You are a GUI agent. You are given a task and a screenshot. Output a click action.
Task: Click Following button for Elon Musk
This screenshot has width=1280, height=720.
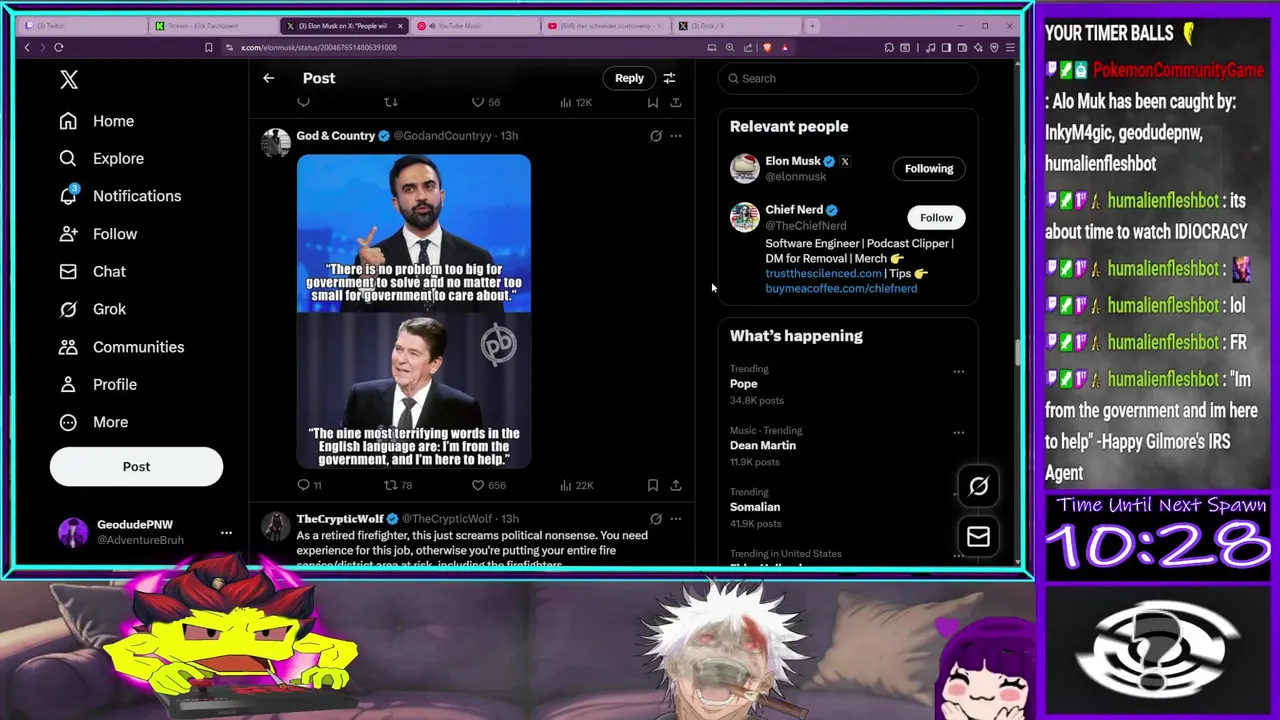929,169
